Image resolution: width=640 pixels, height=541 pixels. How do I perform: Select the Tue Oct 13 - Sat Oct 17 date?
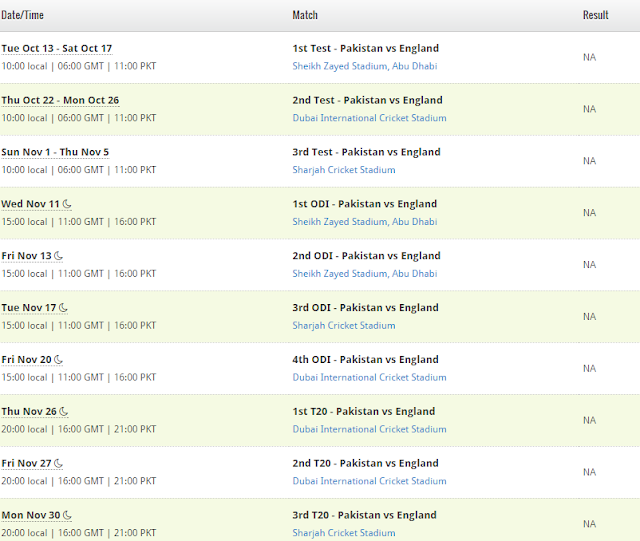pos(57,48)
